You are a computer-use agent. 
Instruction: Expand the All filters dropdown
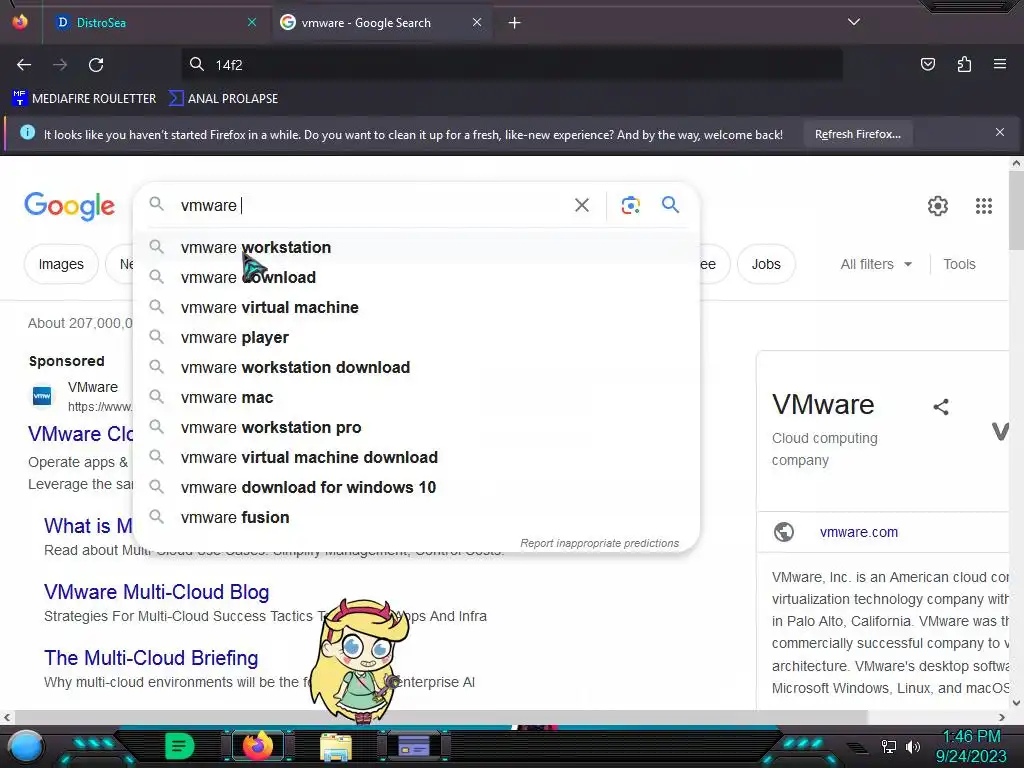pos(876,264)
